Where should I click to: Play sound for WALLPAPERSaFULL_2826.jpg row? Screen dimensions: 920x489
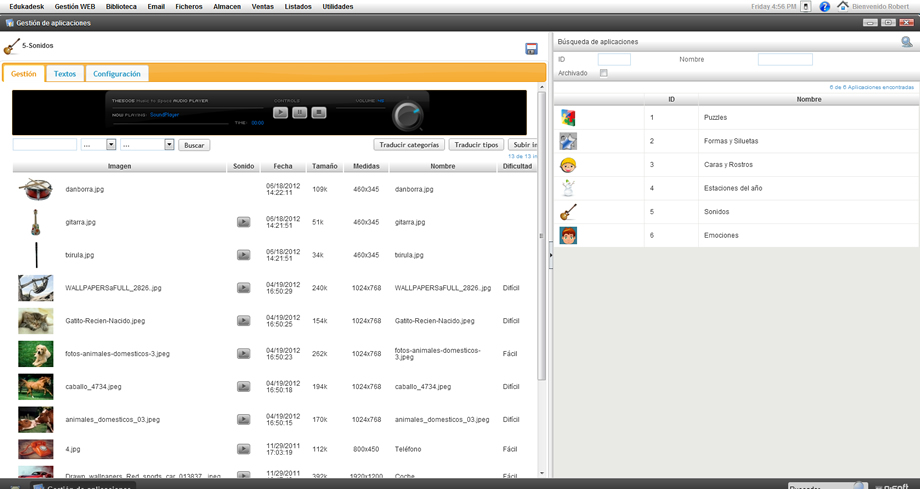pos(243,288)
